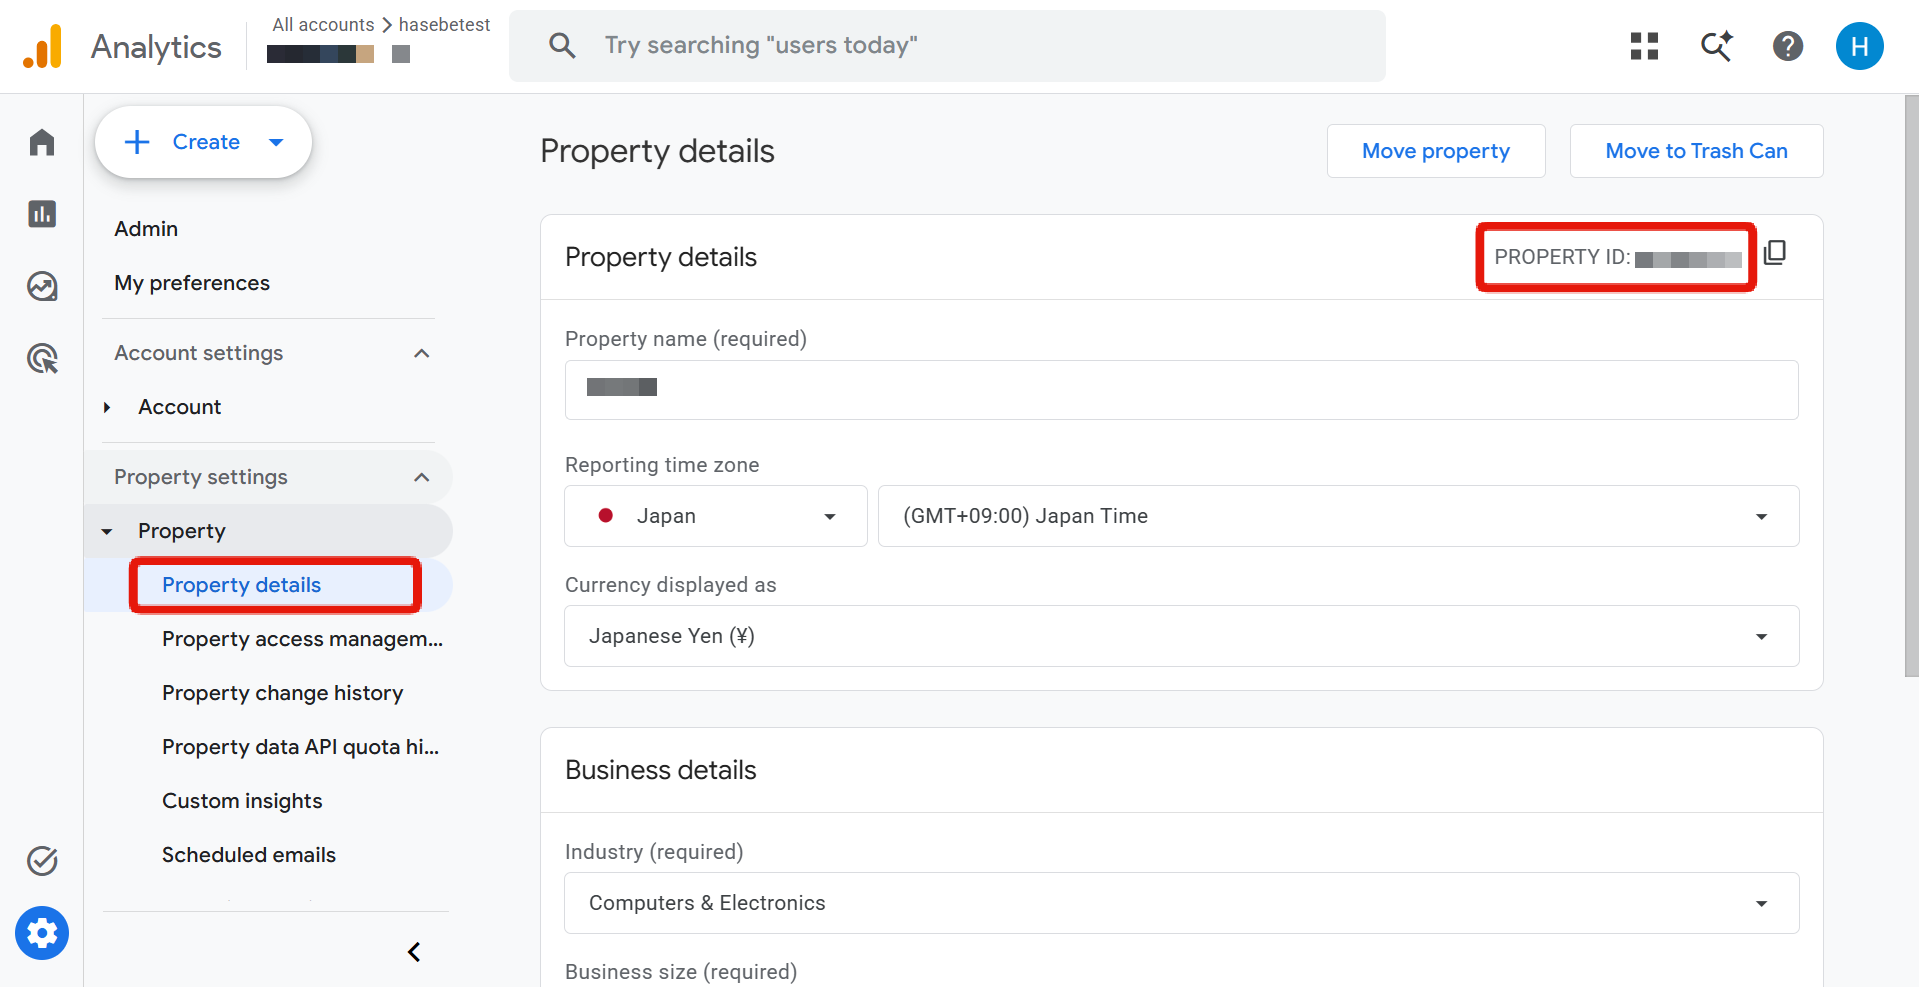The height and width of the screenshot is (987, 1919).
Task: Click the All accounts breadcrumb
Action: point(323,24)
